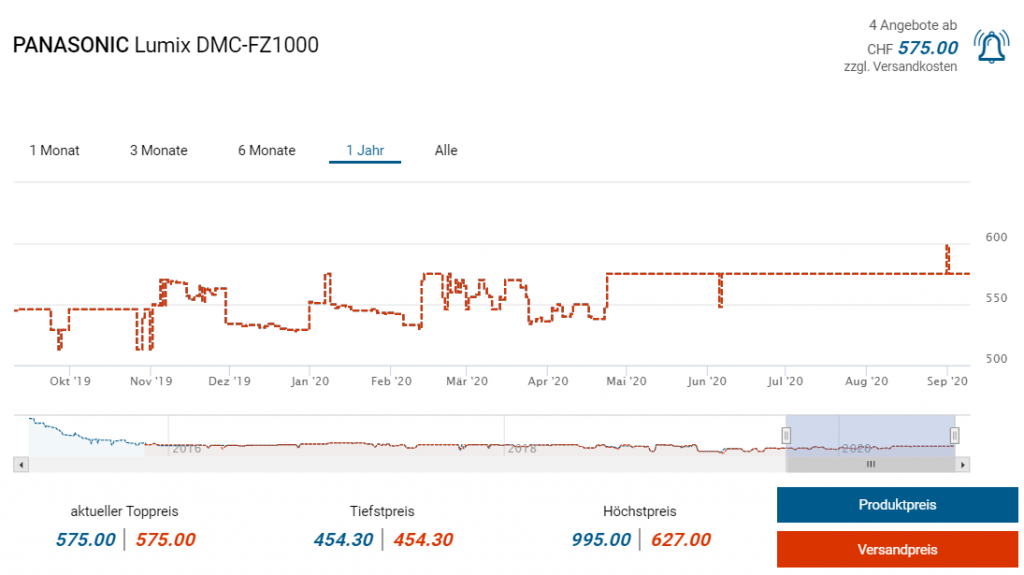The image size is (1024, 575).
Task: Click the 2016 area in navigator
Action: (x=187, y=449)
